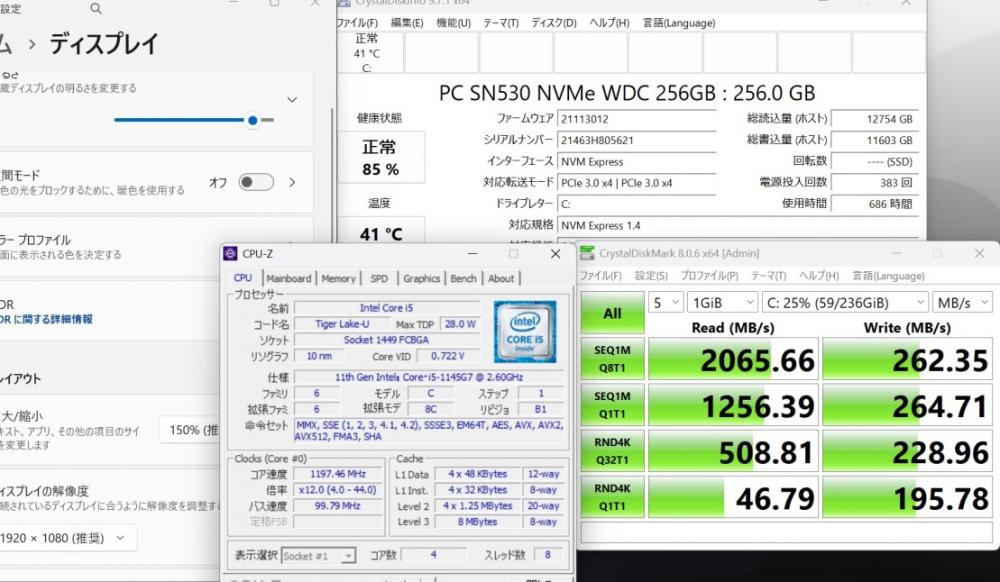Click the core speed 1197.46 MHz value

pos(337,474)
